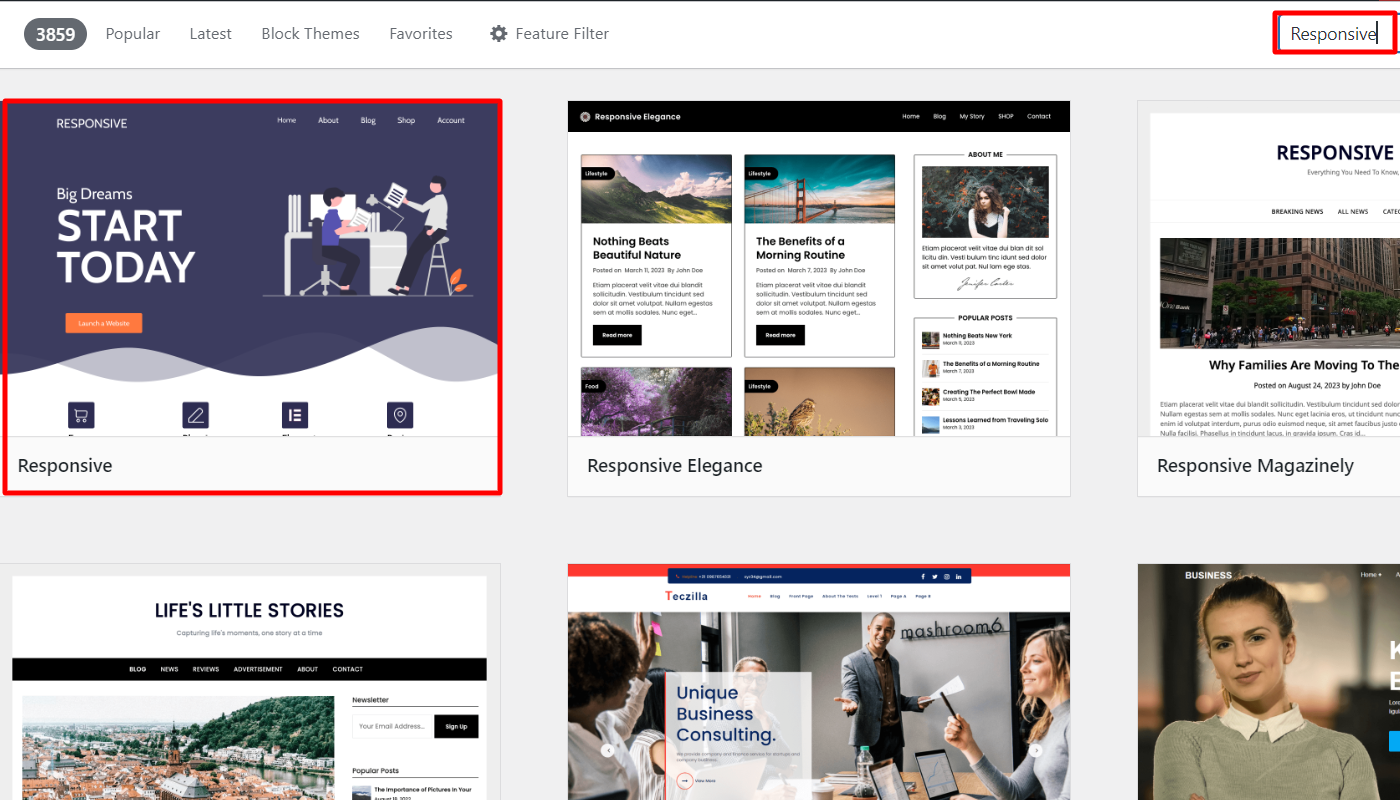Click Read more under Nothing Beats Beautiful Nature

[x=617, y=335]
